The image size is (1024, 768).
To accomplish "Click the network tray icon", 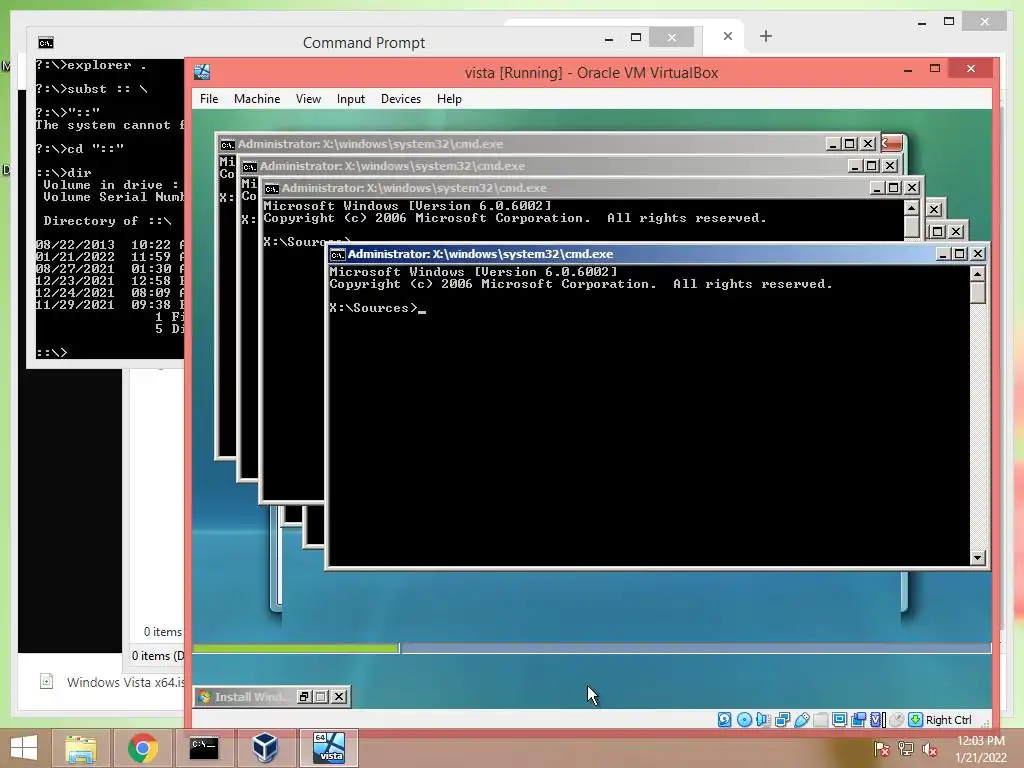I will [x=906, y=749].
